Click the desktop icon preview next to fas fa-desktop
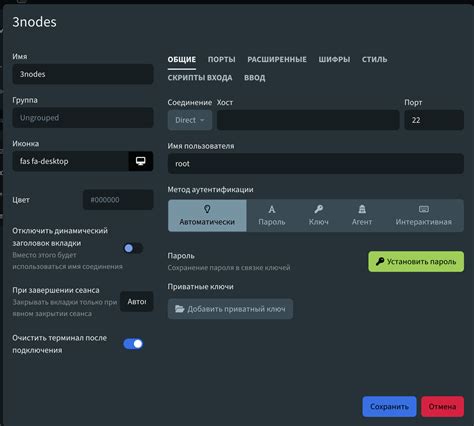The height and width of the screenshot is (426, 474). click(141, 161)
